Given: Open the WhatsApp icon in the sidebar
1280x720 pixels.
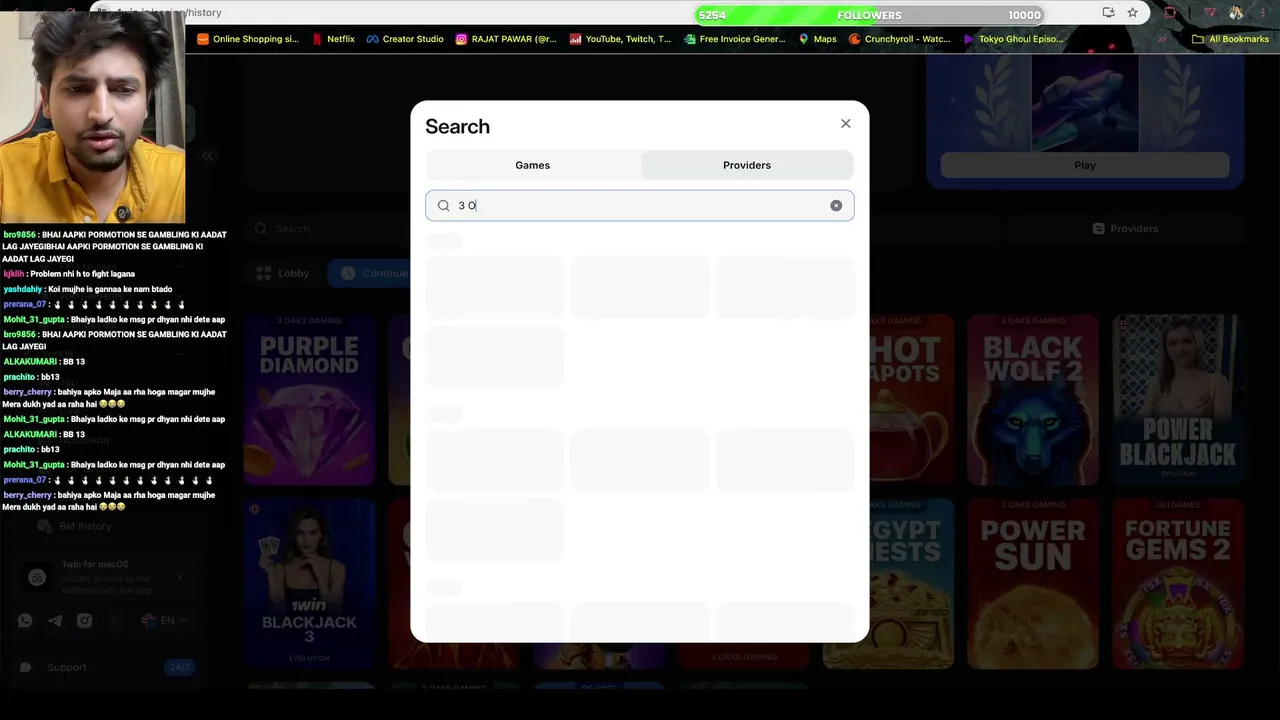Looking at the screenshot, I should (25, 620).
